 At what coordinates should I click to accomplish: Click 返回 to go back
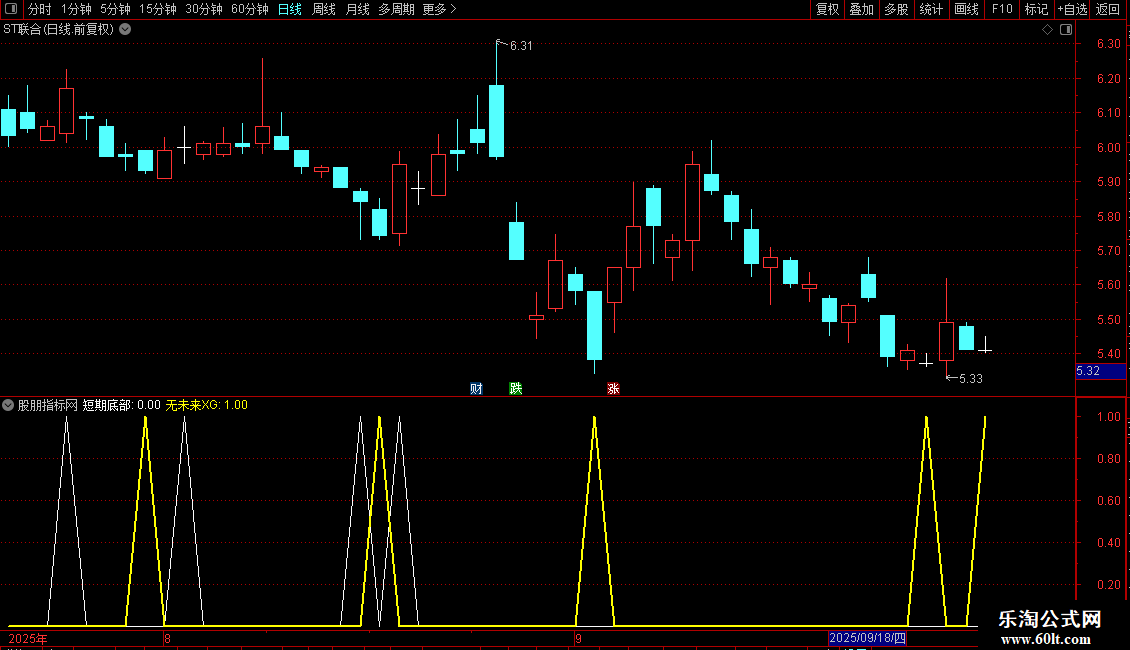1108,9
